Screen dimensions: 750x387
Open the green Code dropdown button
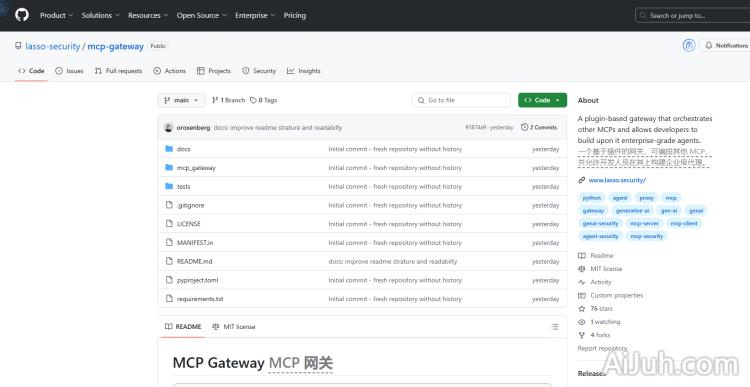coord(542,100)
